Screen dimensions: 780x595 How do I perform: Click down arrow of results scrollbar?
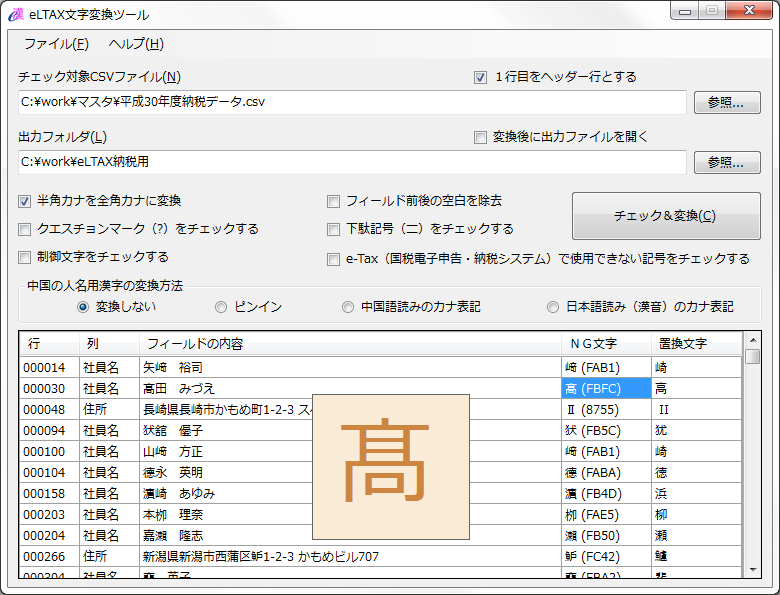[x=753, y=570]
